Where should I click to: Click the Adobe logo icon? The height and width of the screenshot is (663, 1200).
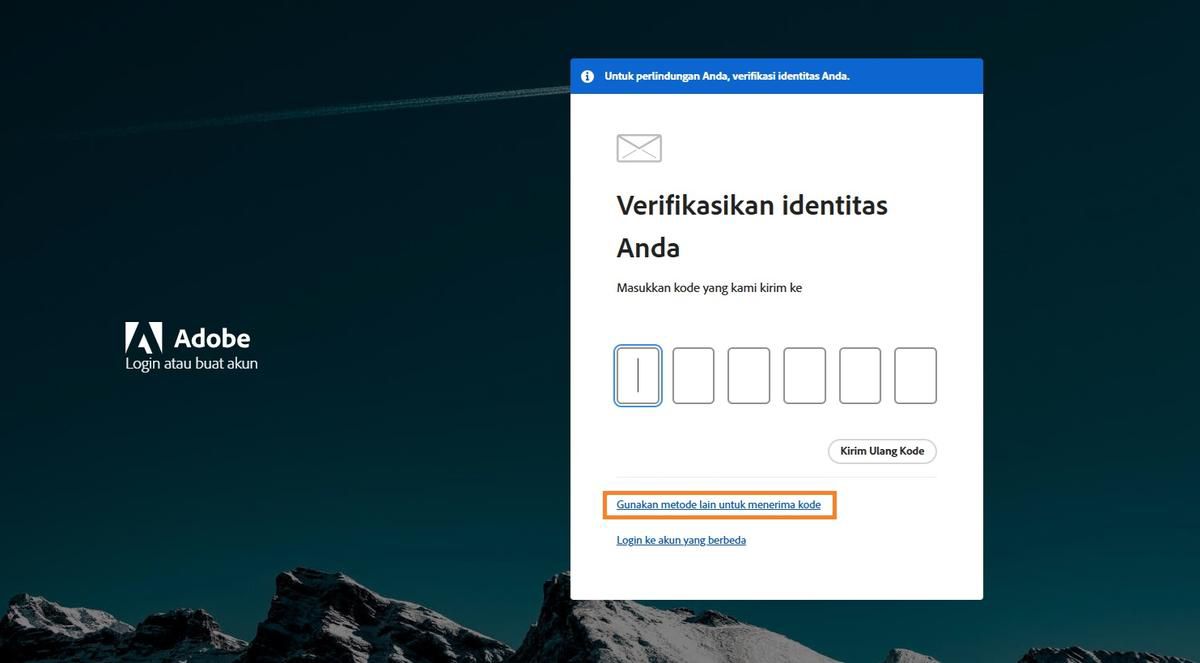[143, 337]
